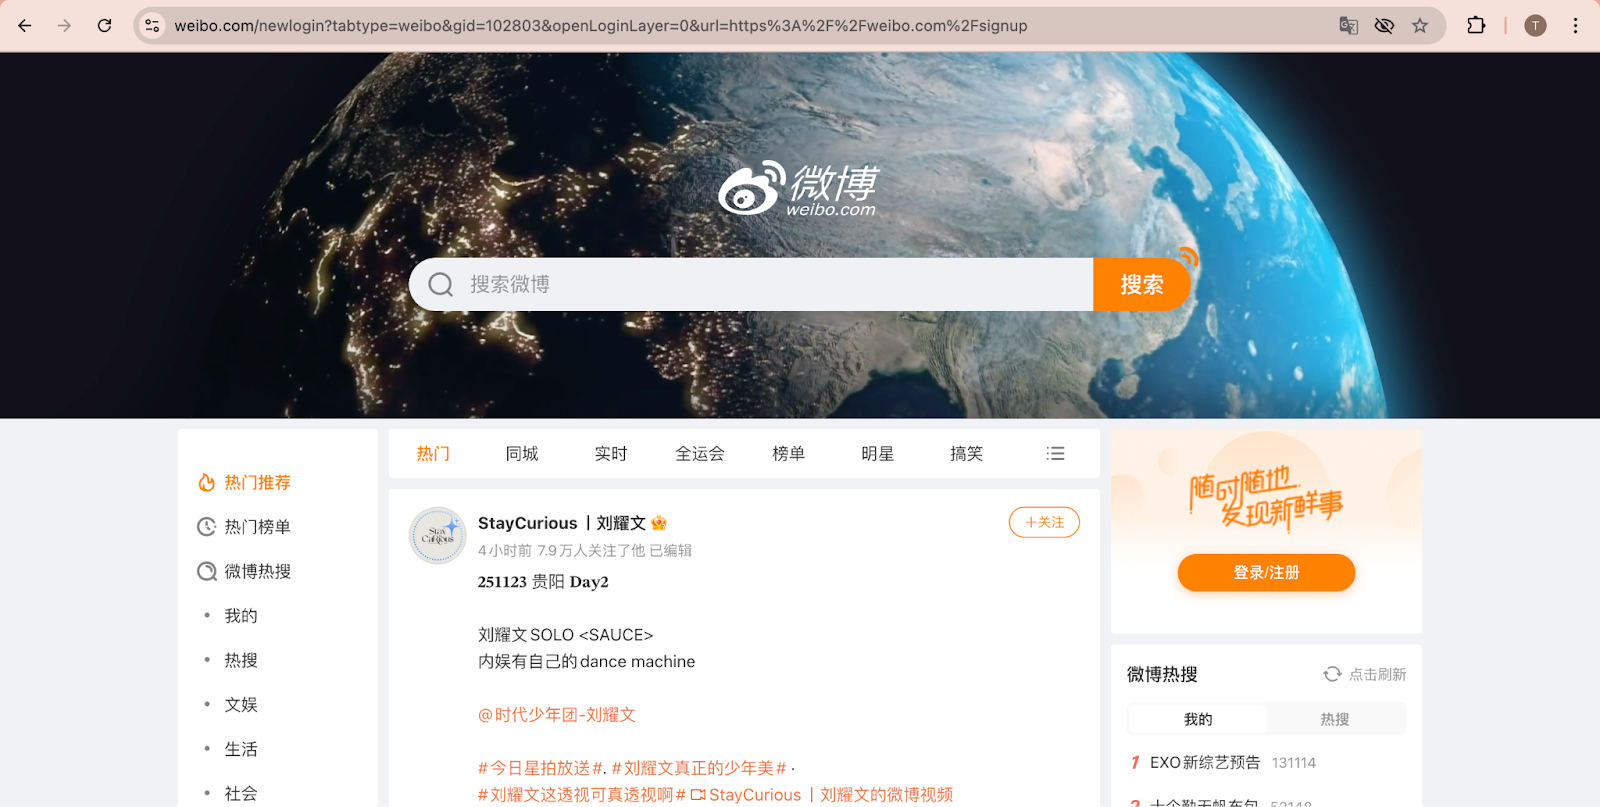Open the StayCurious | 刘耀文 profile name
1600x807 pixels.
pos(562,523)
